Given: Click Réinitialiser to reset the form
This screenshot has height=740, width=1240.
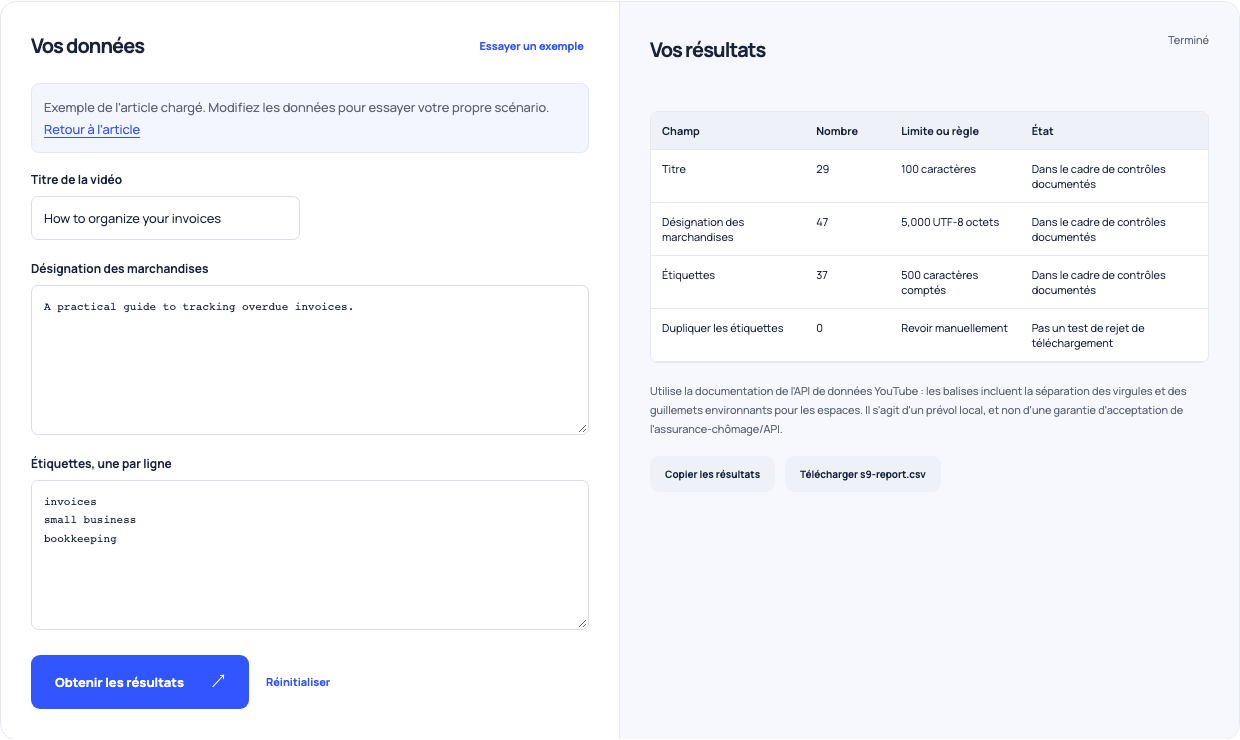Looking at the screenshot, I should click(x=298, y=682).
